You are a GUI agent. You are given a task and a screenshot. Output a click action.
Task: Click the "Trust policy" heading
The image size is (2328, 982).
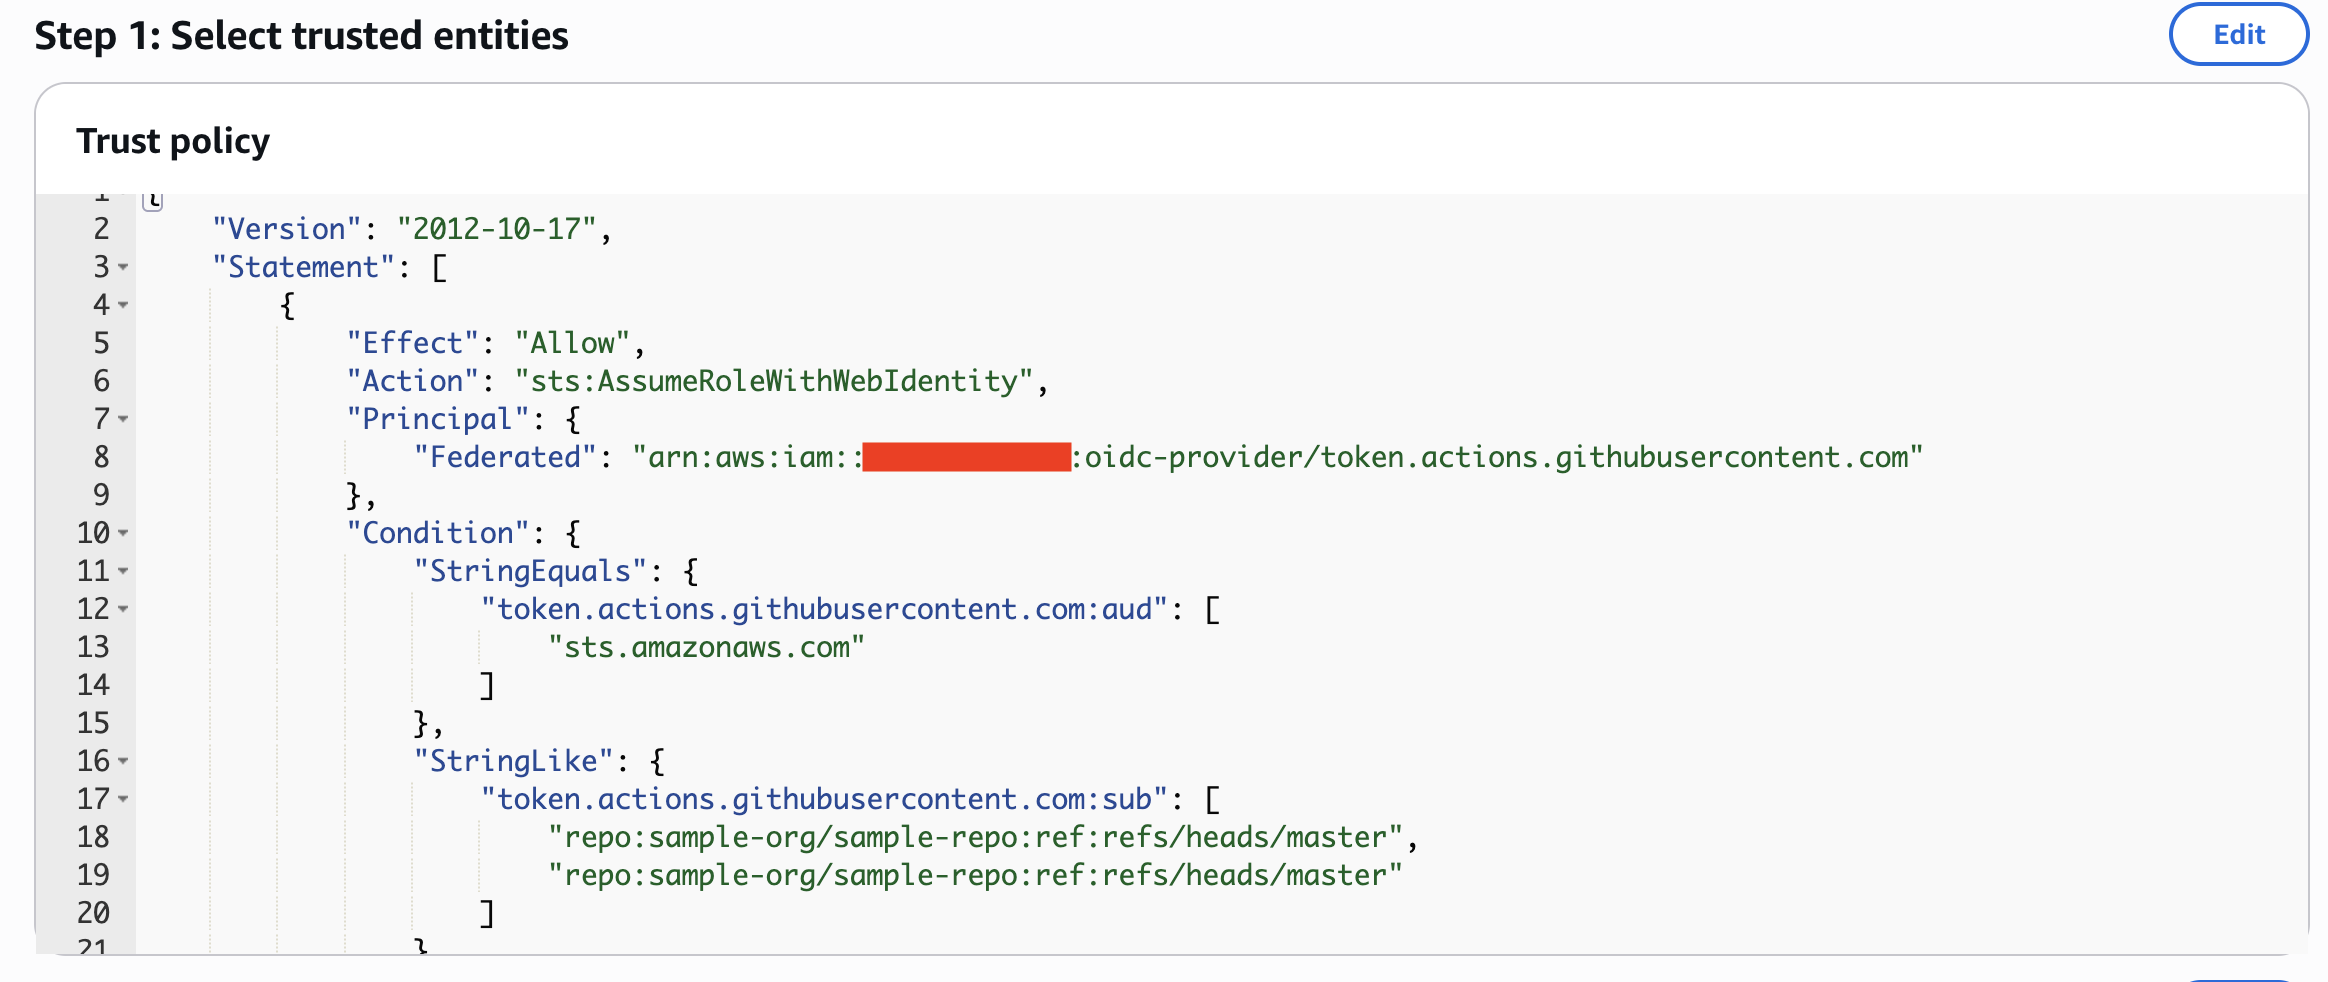173,141
